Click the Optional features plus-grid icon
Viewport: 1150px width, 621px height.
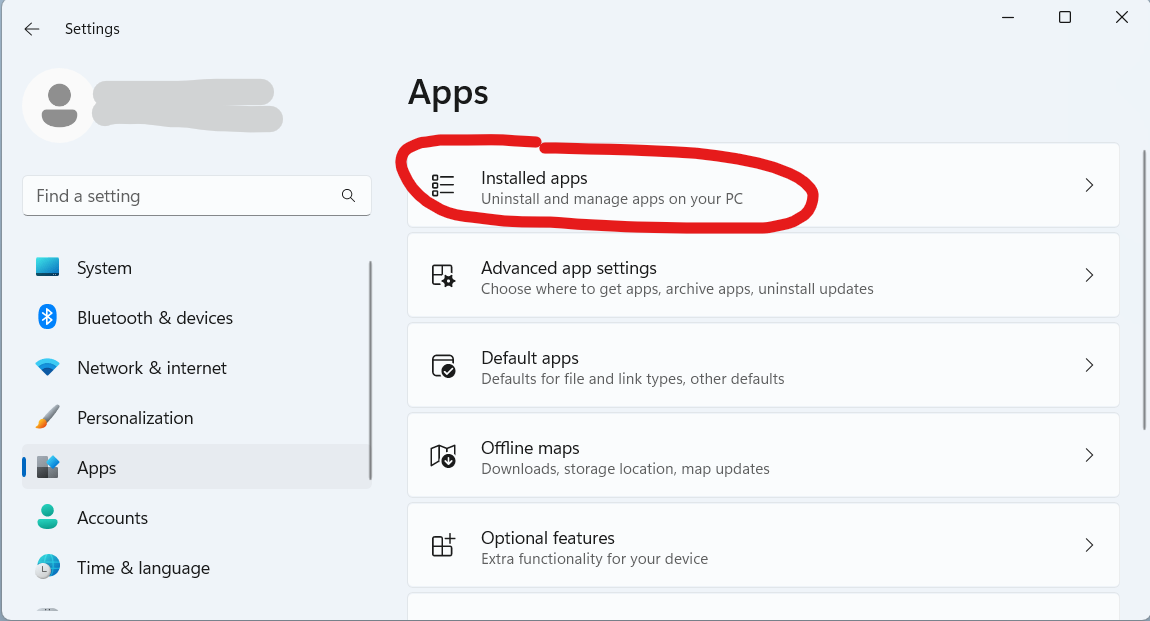click(442, 546)
